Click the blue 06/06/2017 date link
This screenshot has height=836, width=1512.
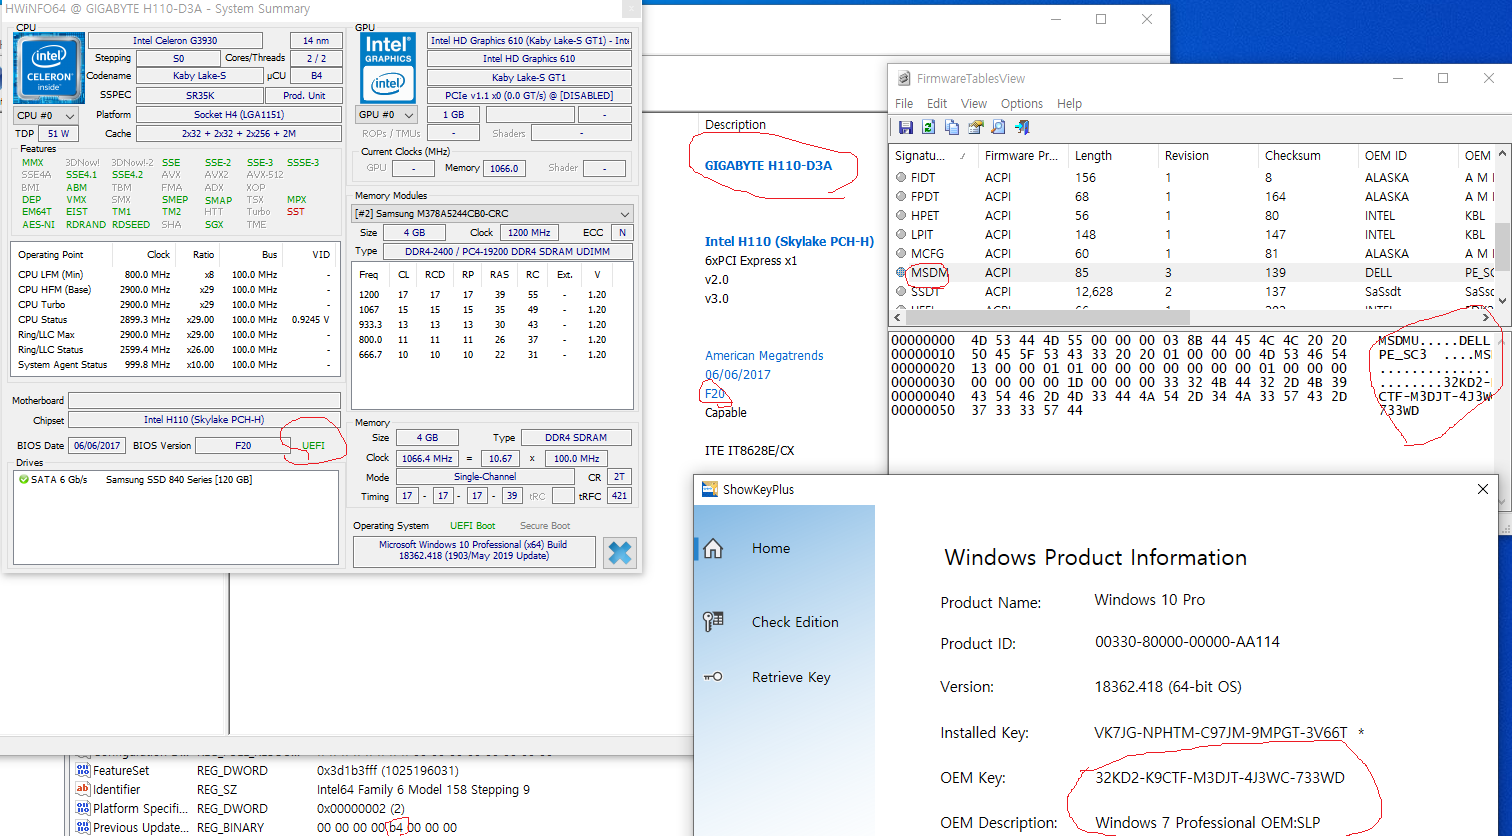(x=738, y=375)
